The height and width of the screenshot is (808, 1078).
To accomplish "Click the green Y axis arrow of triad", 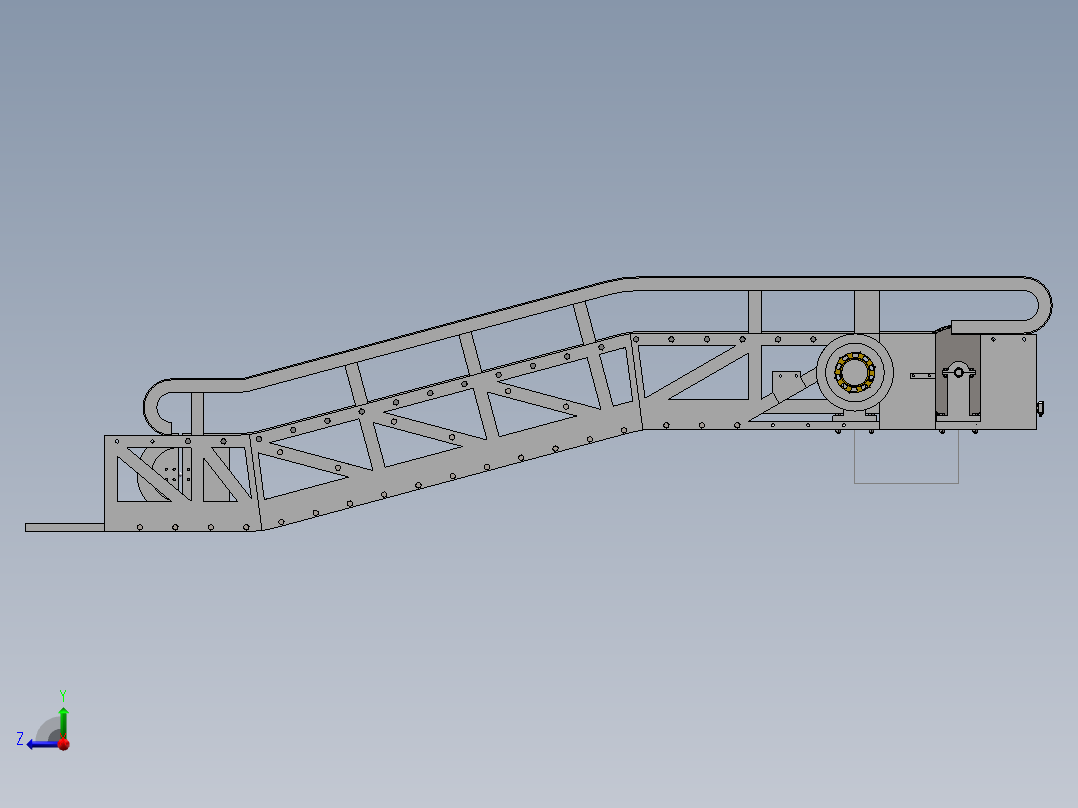I will point(63,723).
